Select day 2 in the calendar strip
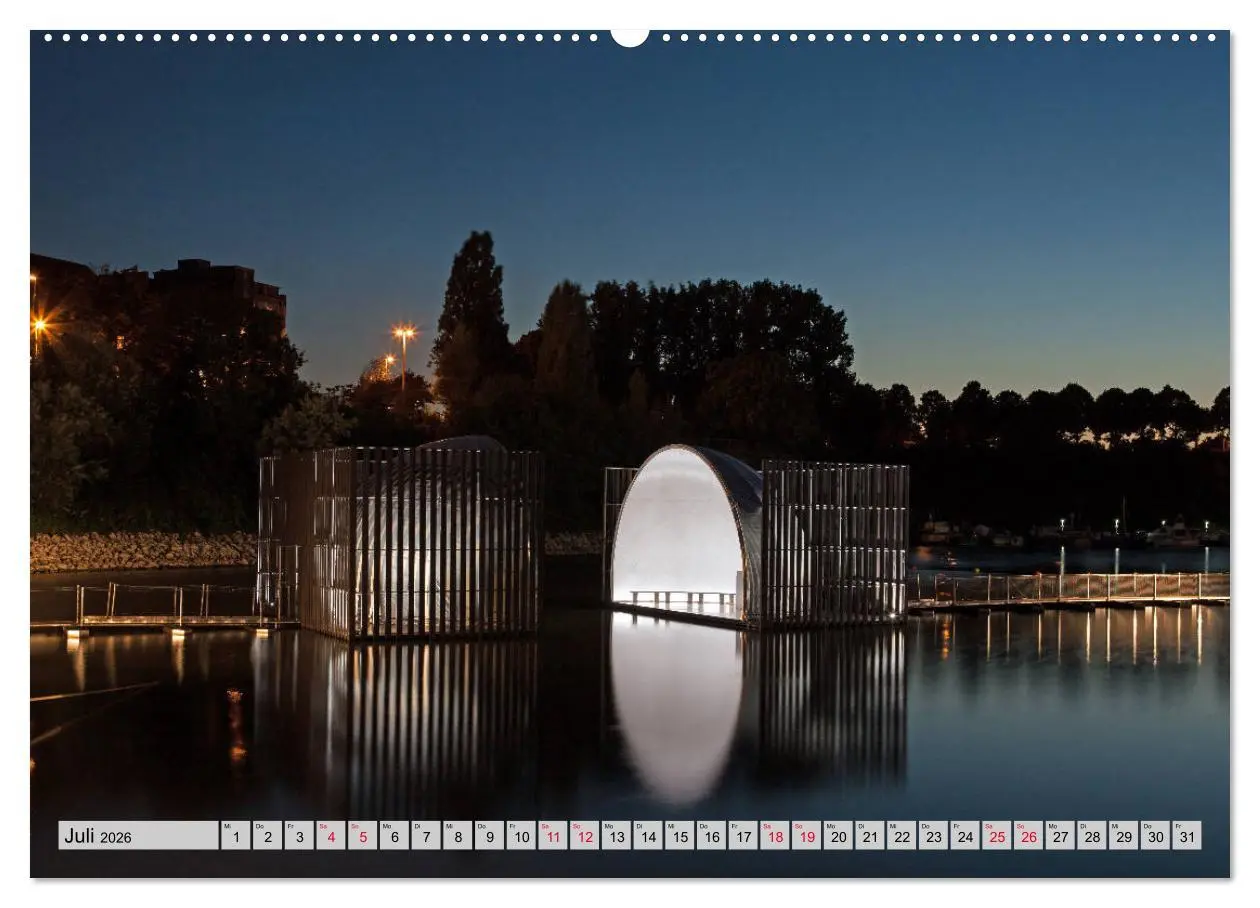This screenshot has width=1260, height=908. pos(267,836)
